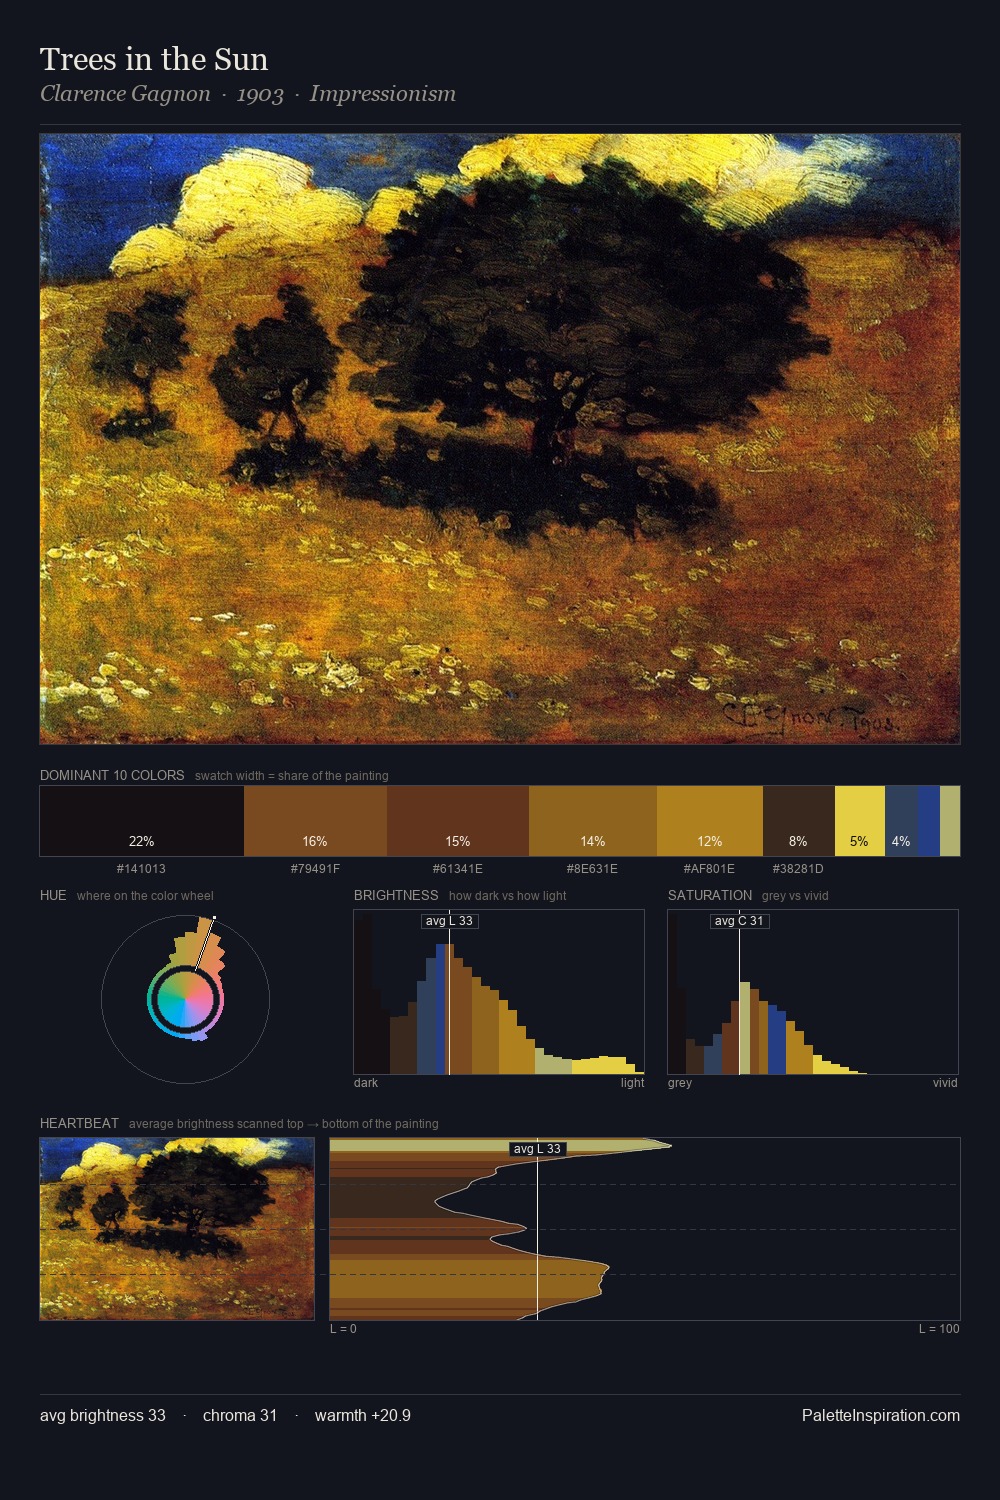1000x1500 pixels.
Task: Open the main painting image
Action: 500,439
